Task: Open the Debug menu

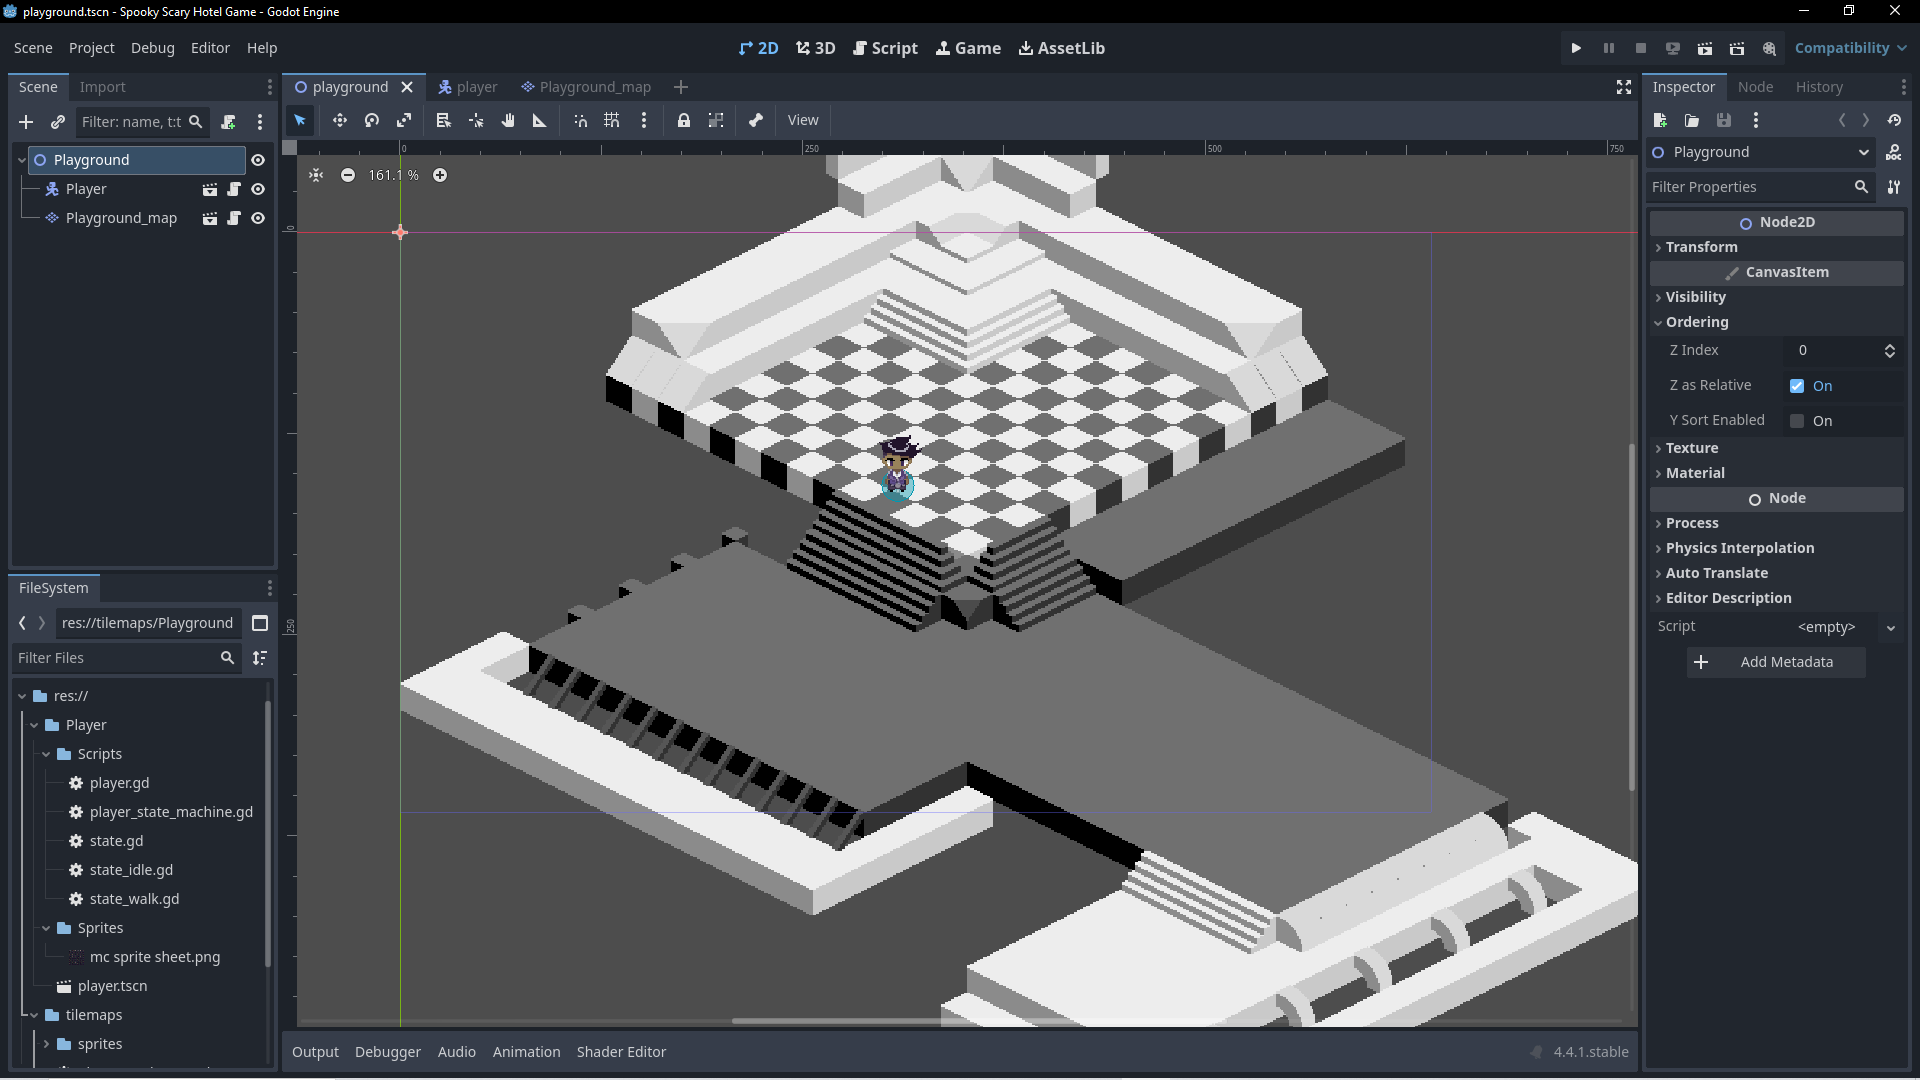Action: tap(152, 48)
